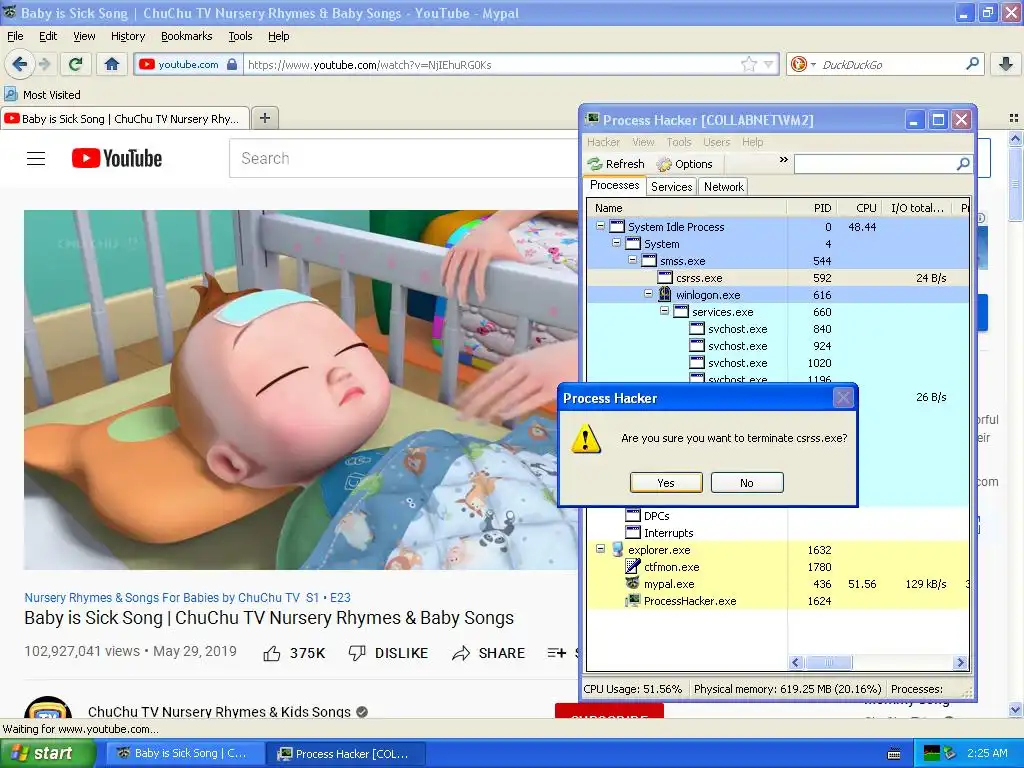
Task: Click the YouTube Search input field
Action: pos(404,158)
